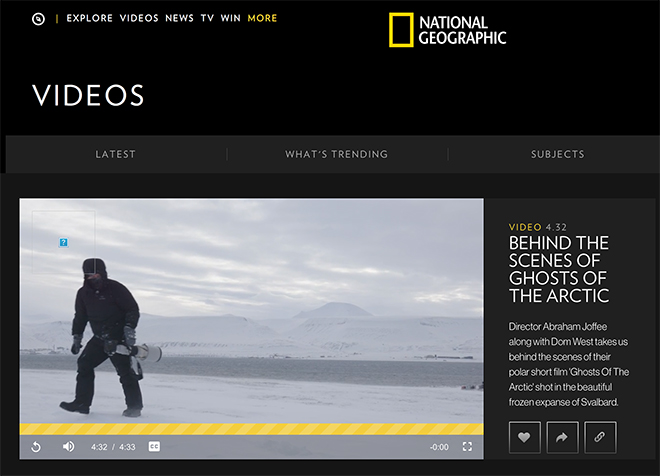Open the WIN navigation link

click(231, 18)
